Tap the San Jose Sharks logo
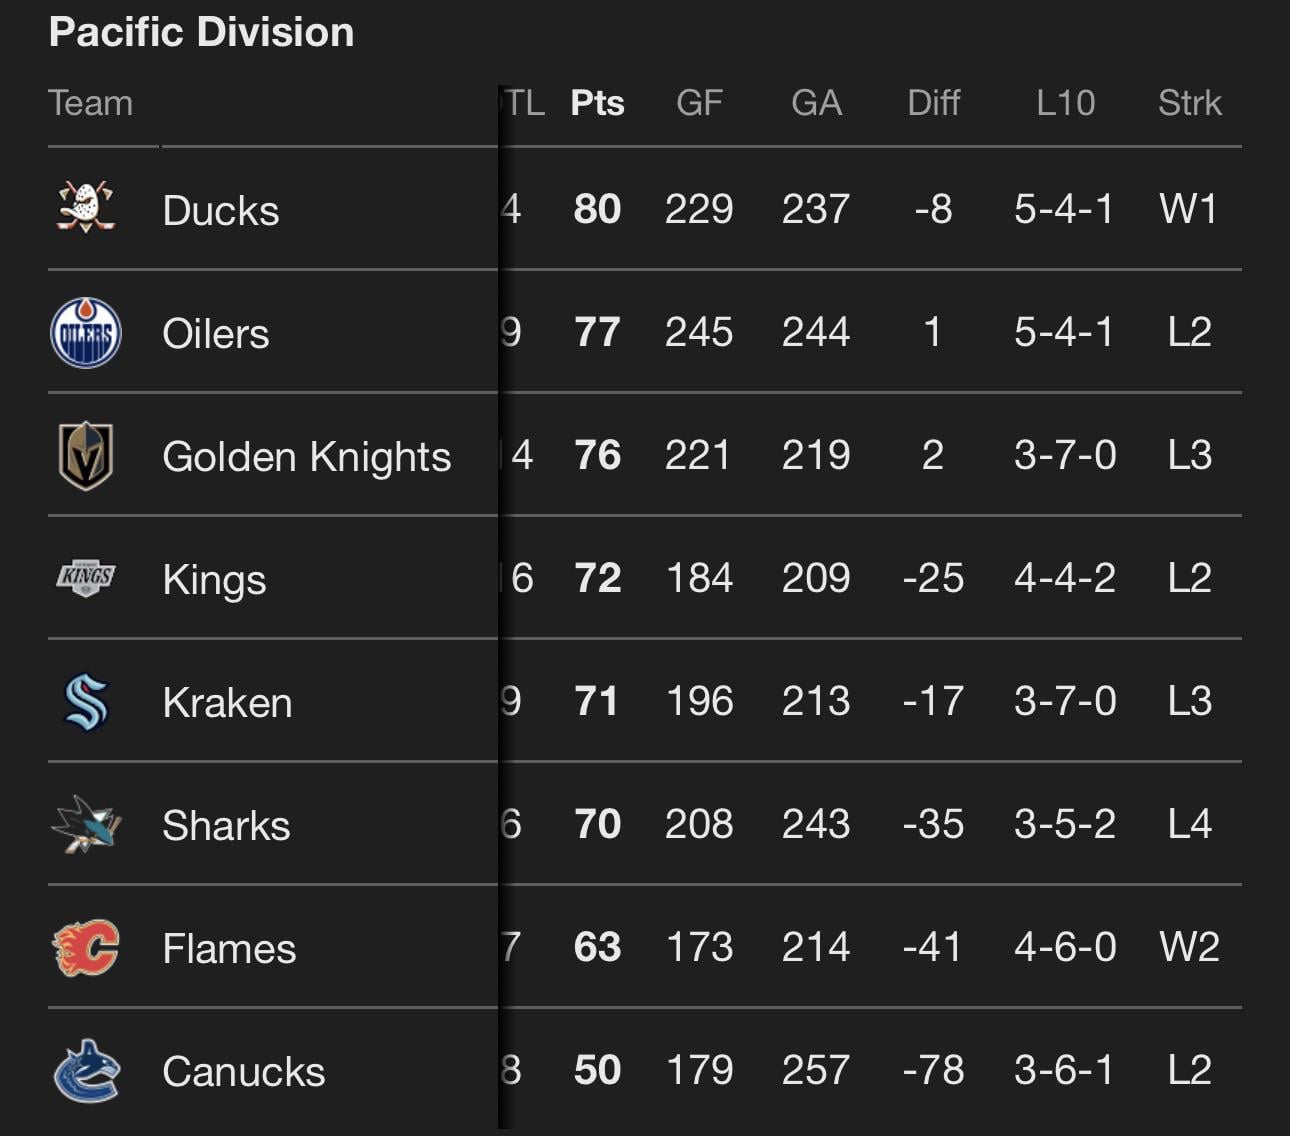Screen dimensions: 1290x1136 pyautogui.click(x=86, y=825)
